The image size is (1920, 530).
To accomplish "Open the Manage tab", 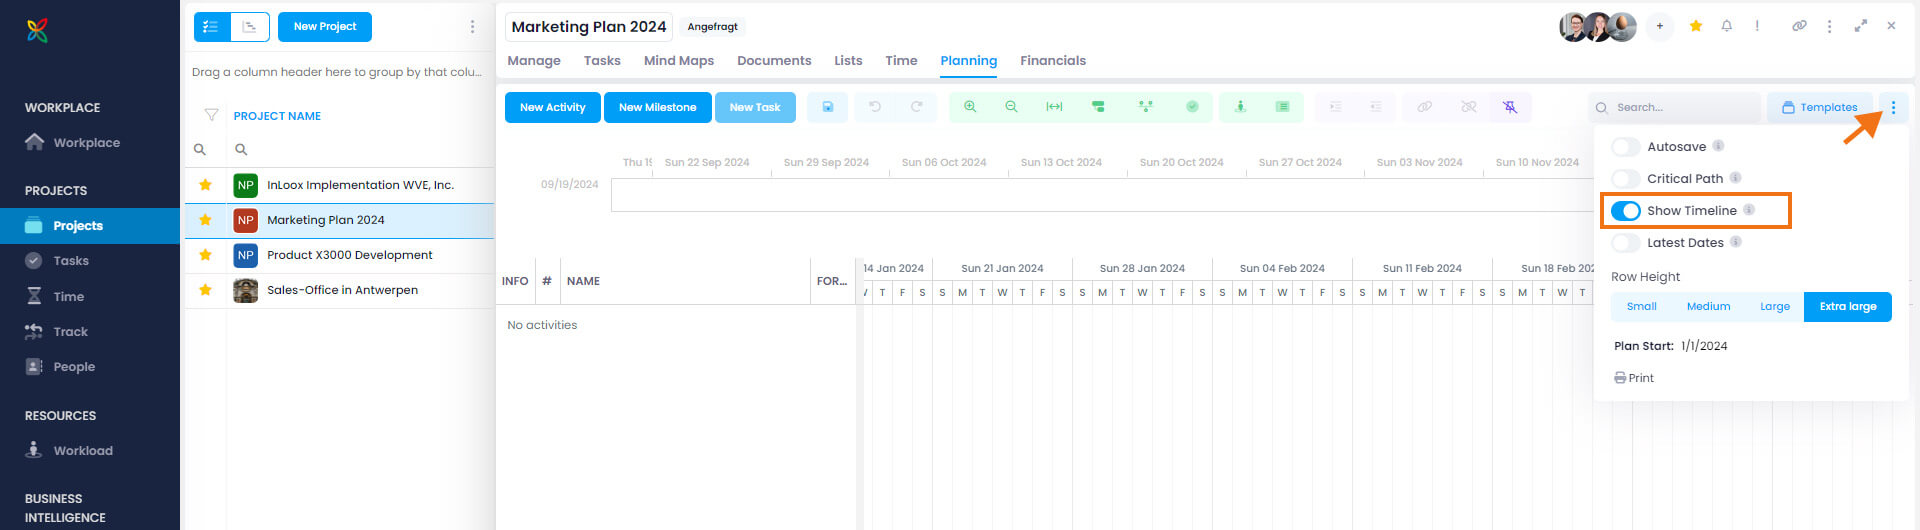I will point(534,61).
